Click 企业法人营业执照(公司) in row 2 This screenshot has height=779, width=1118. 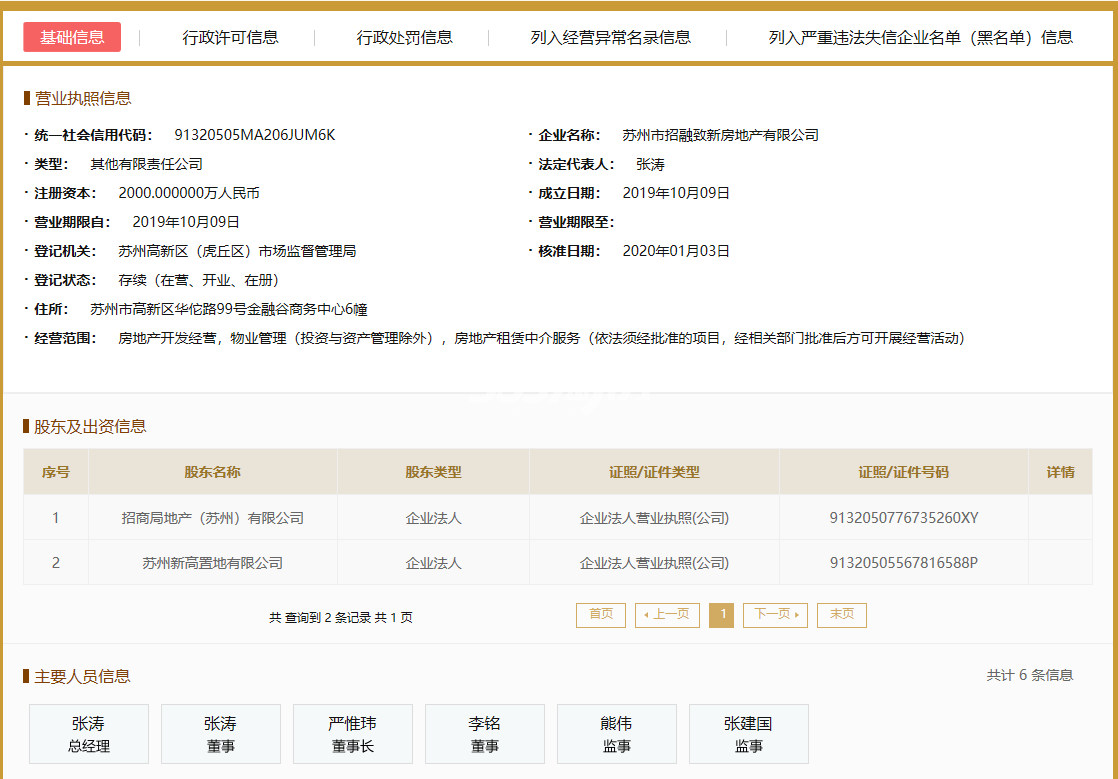click(x=654, y=563)
